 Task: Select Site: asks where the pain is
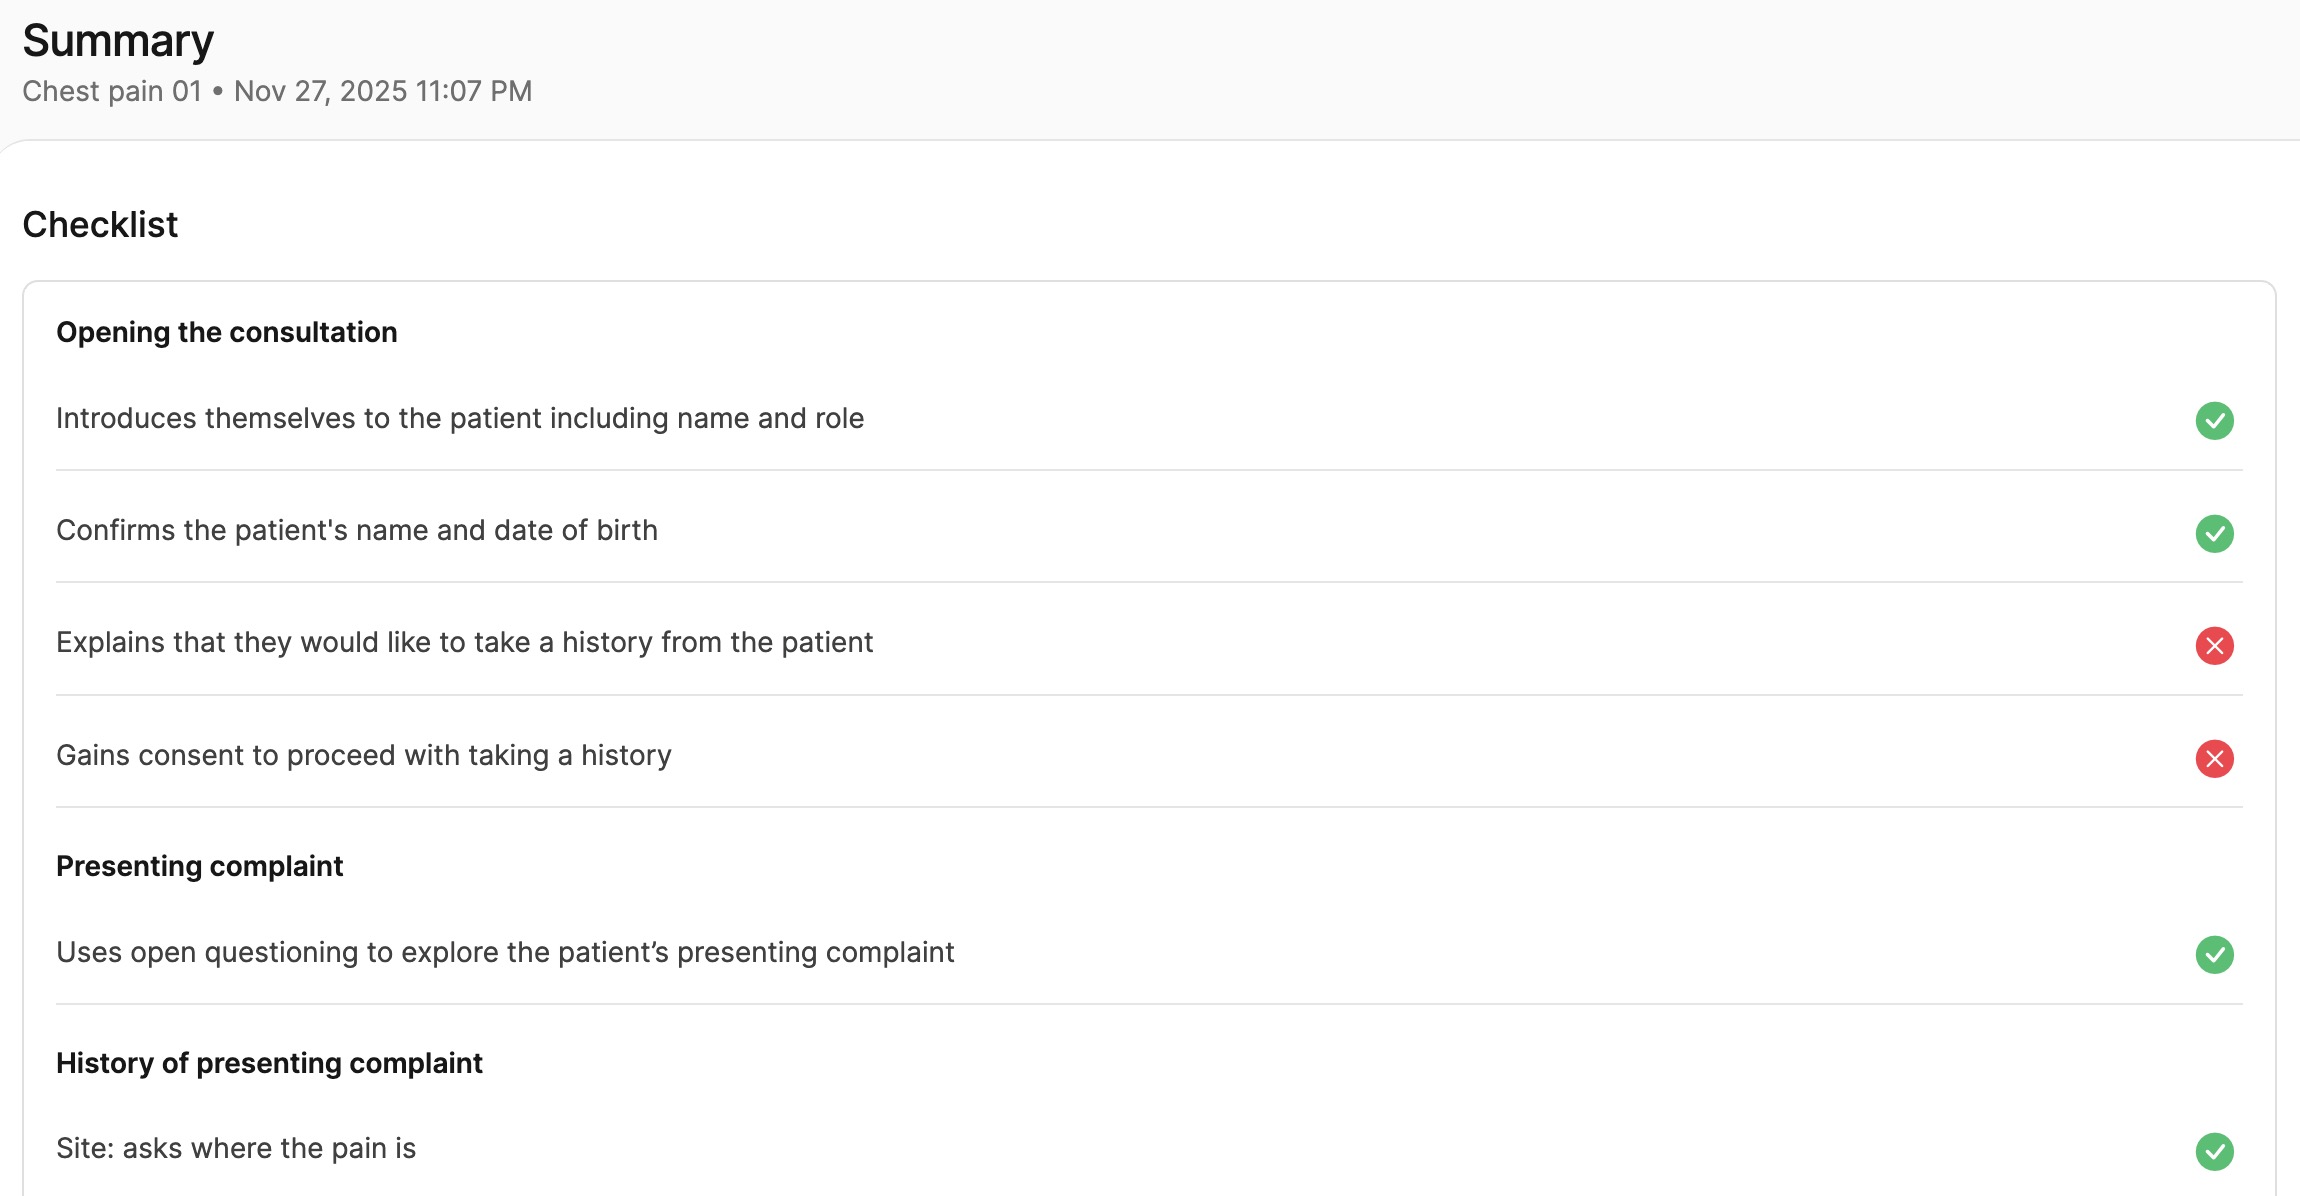[236, 1148]
